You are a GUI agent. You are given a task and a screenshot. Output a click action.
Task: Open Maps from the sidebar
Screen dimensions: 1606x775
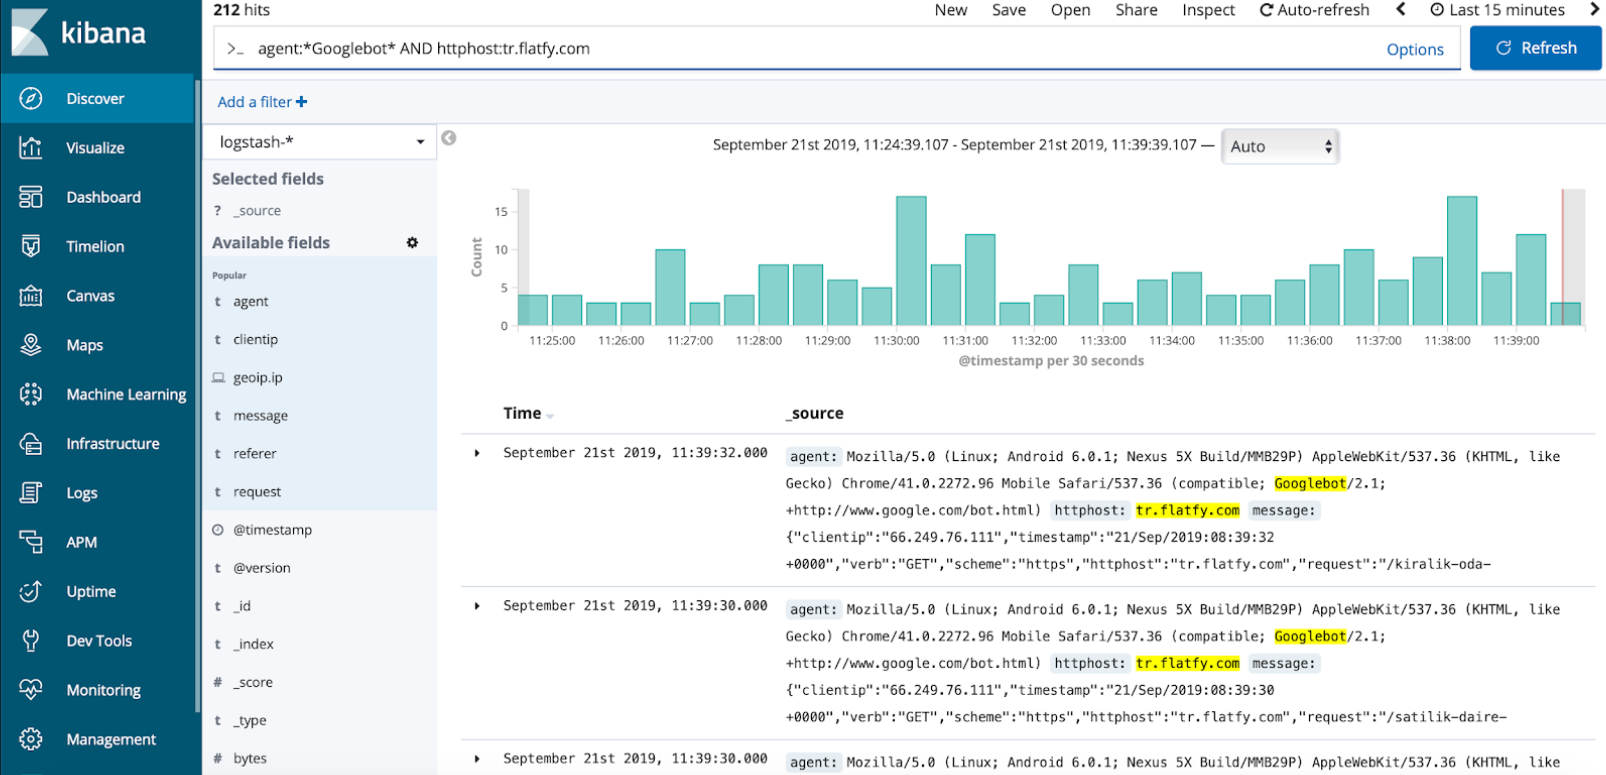tap(97, 345)
